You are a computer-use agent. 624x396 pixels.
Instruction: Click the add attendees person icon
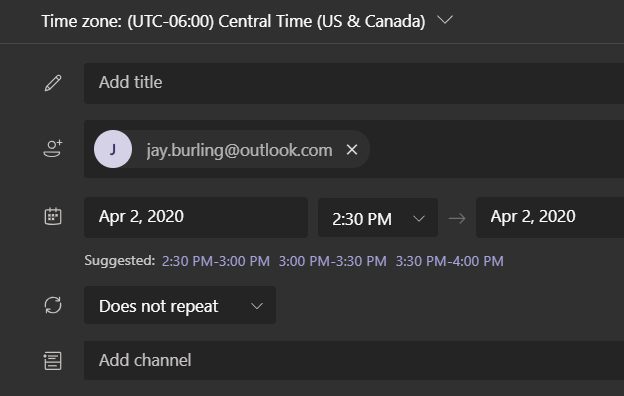[53, 149]
